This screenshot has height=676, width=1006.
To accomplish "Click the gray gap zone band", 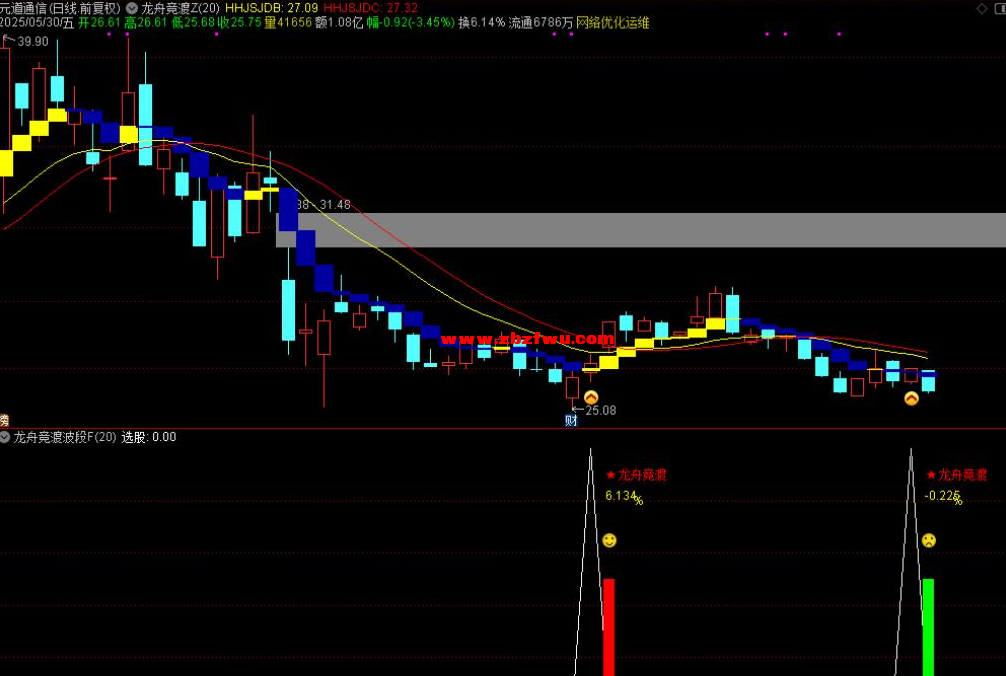I will coord(641,230).
